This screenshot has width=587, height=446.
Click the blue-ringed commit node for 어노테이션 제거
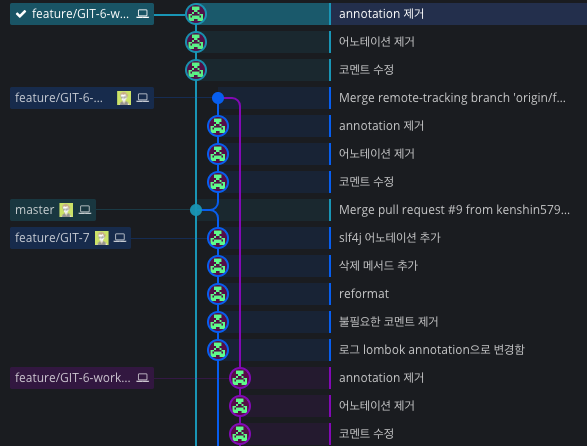coord(218,154)
